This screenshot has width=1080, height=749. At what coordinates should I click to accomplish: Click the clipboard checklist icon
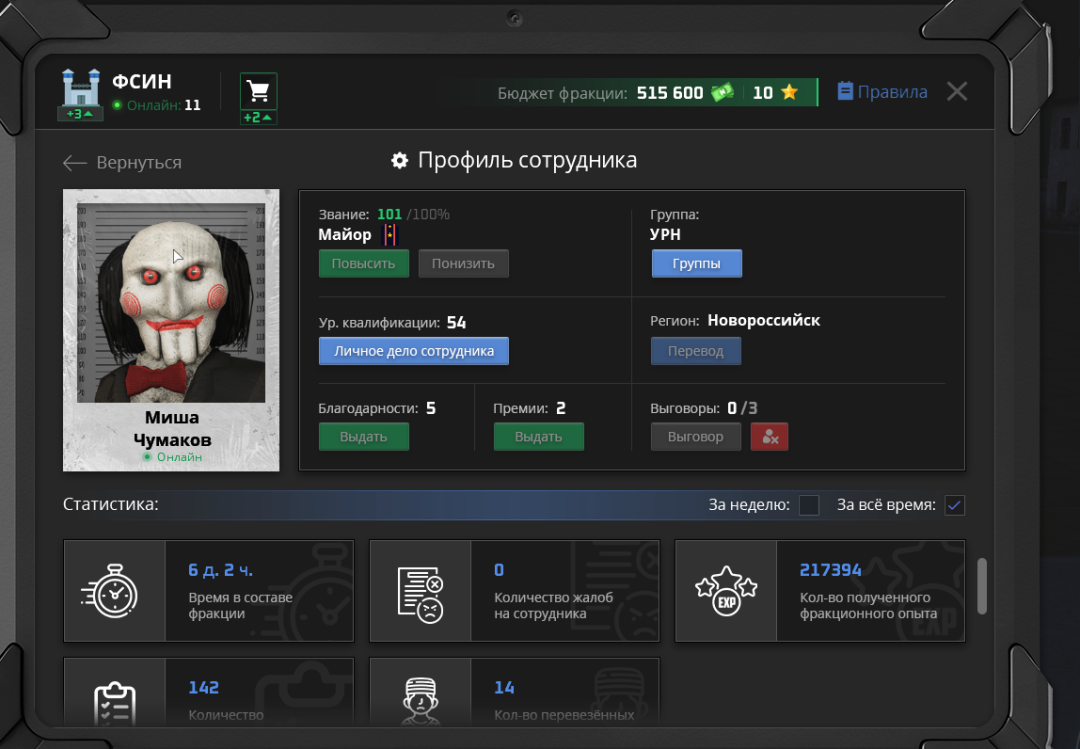pyautogui.click(x=114, y=703)
